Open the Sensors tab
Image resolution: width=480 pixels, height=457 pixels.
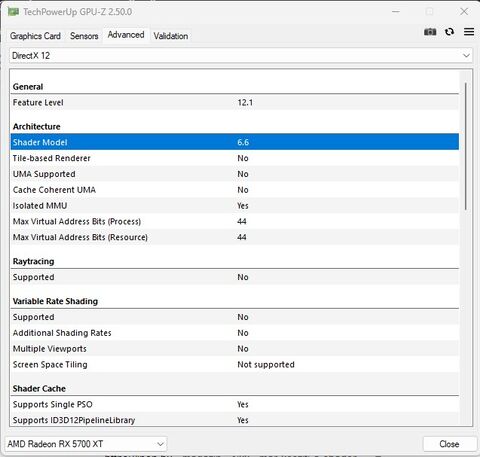[84, 36]
